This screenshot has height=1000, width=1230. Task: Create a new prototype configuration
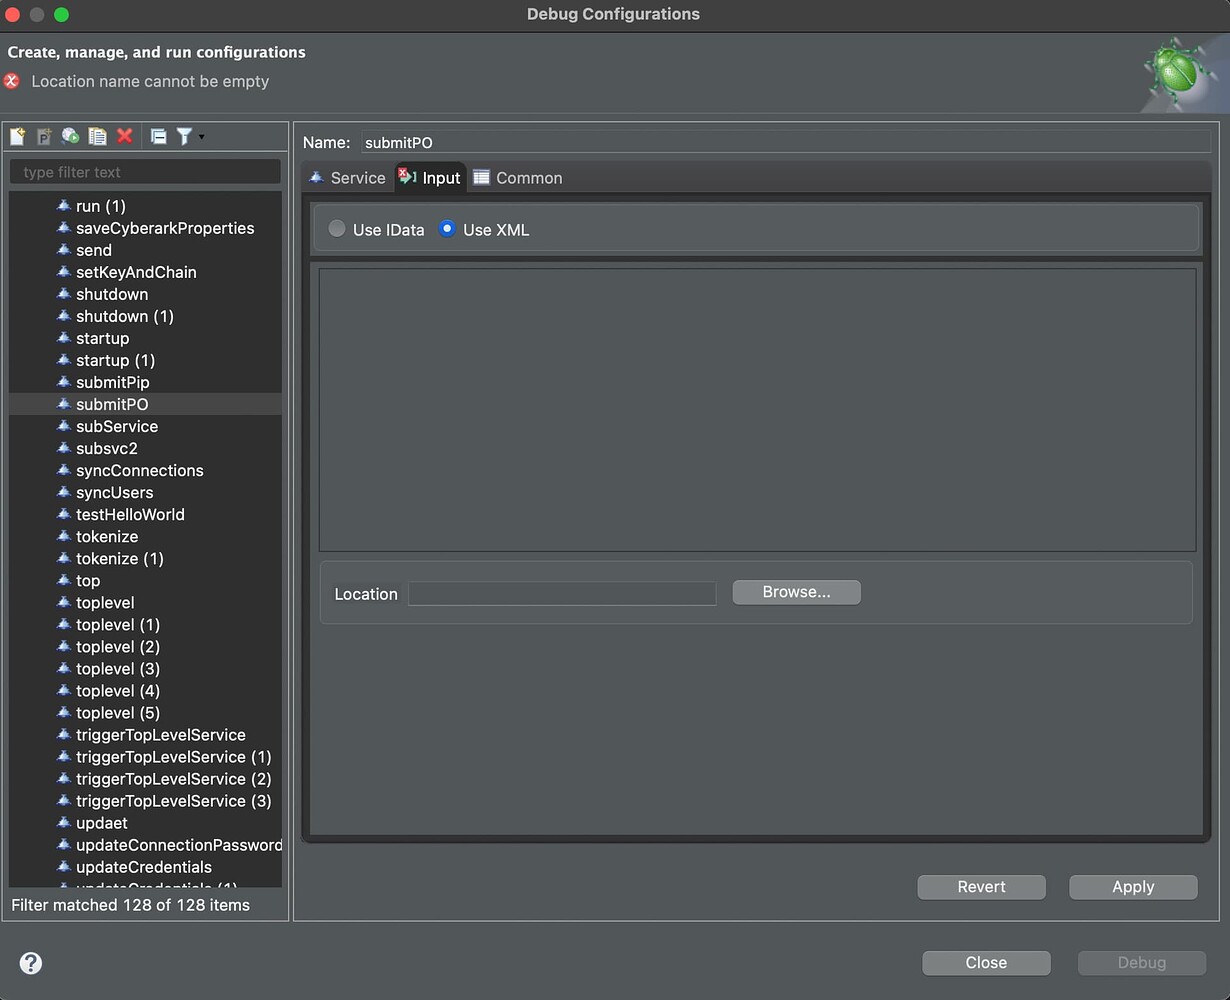pyautogui.click(x=44, y=136)
